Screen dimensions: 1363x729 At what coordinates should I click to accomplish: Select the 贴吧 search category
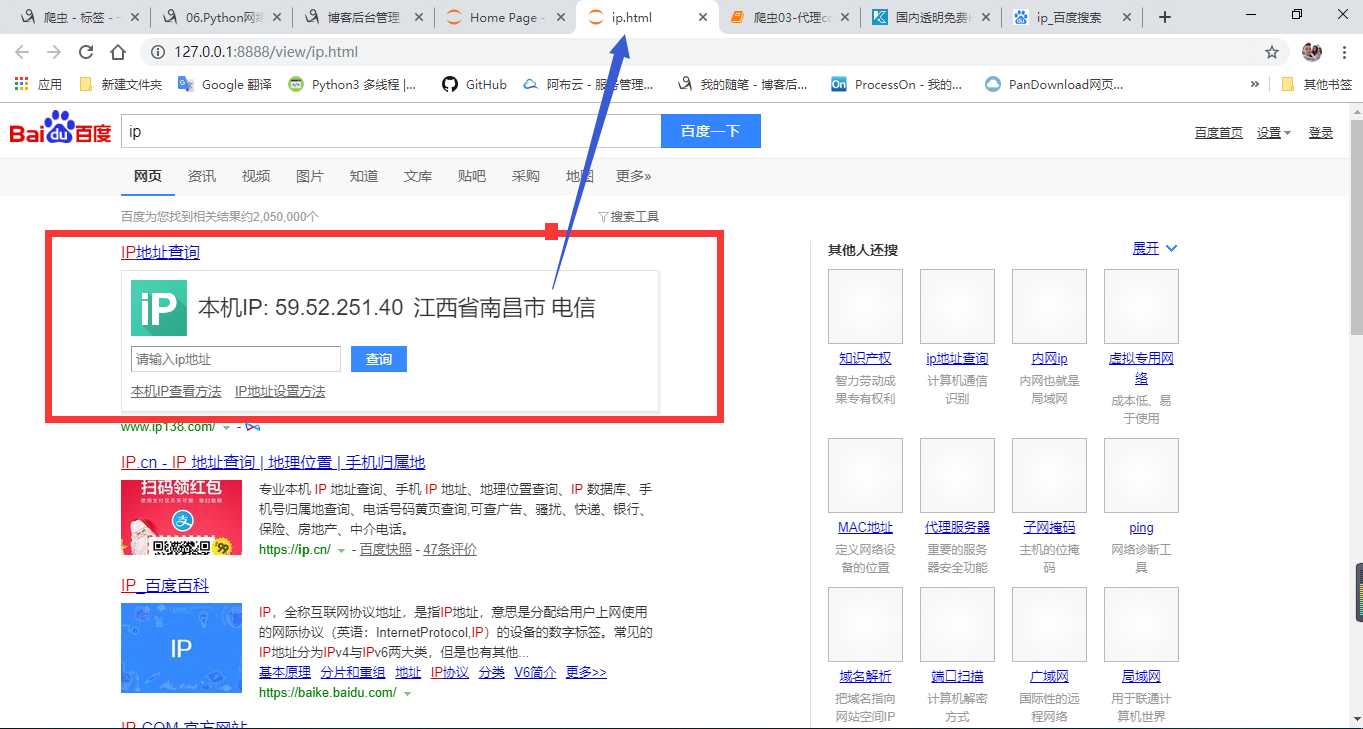coord(472,176)
